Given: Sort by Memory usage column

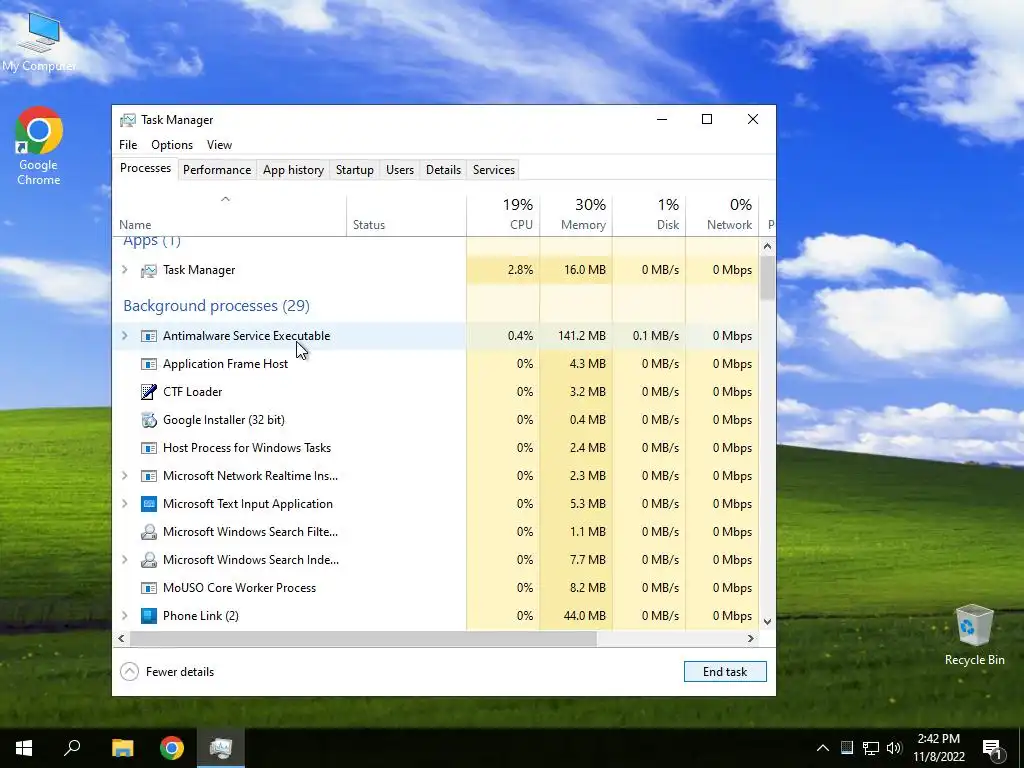Looking at the screenshot, I should click(x=576, y=215).
